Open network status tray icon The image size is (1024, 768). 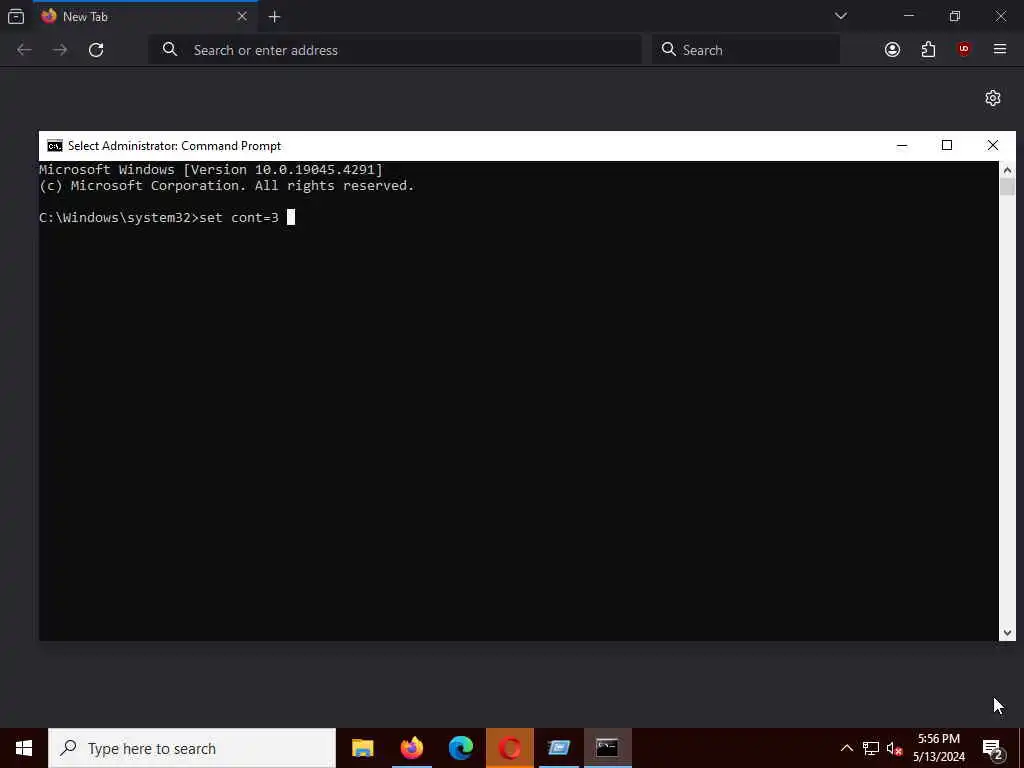tap(871, 748)
